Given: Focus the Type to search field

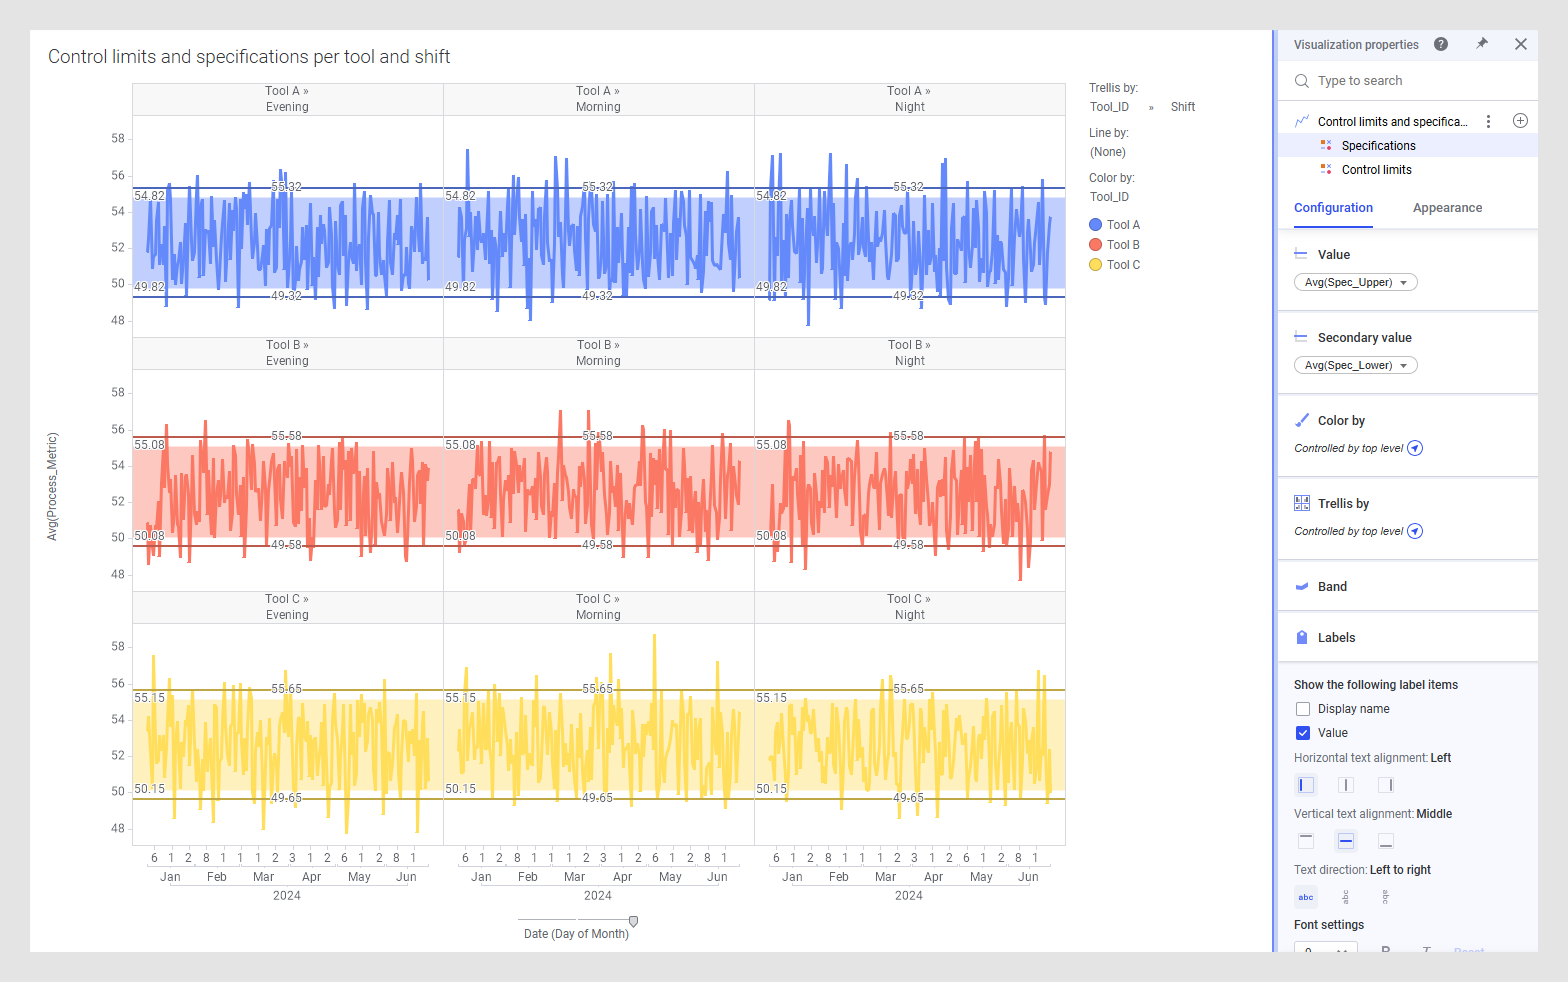Looking at the screenshot, I should point(1408,81).
